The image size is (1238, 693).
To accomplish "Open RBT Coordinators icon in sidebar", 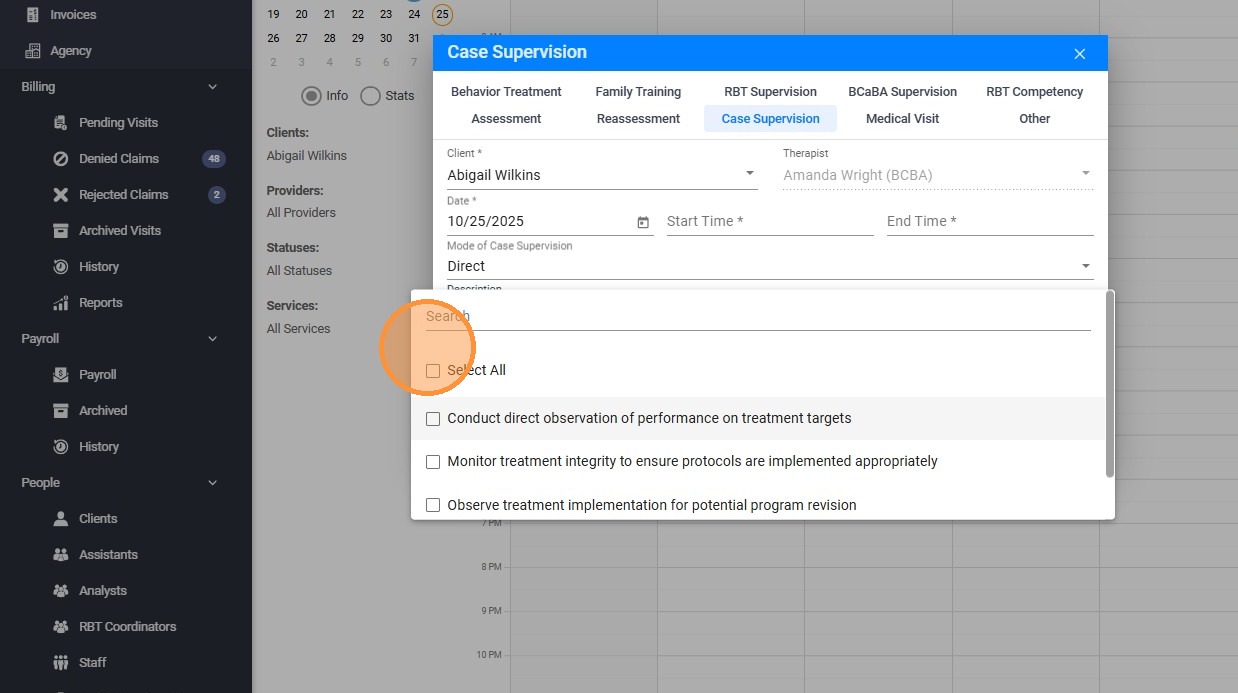I will [61, 627].
